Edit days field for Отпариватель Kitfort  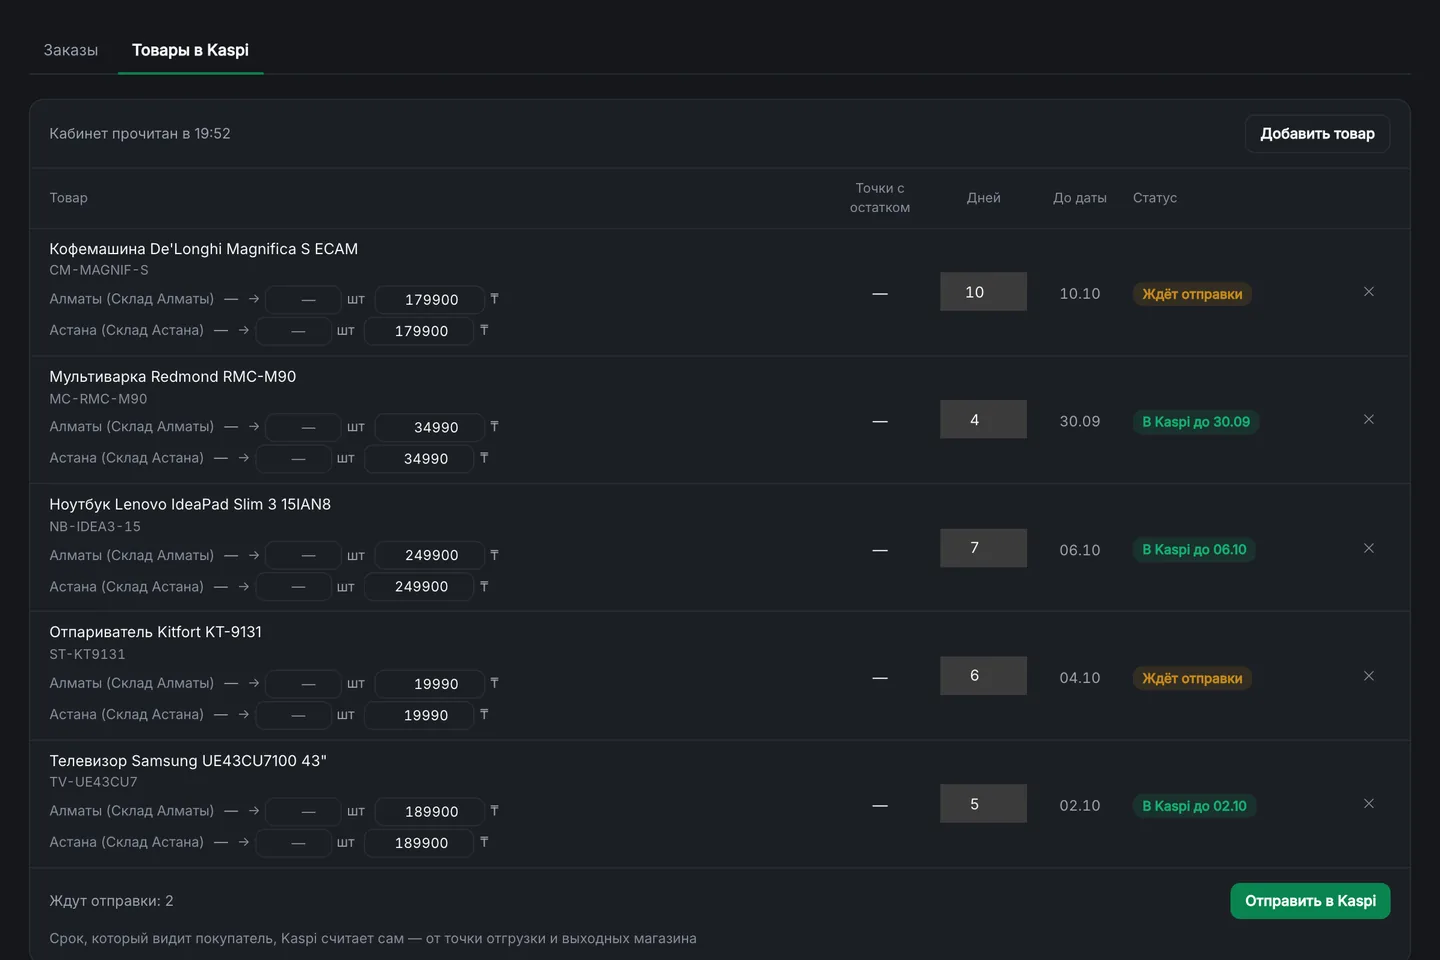(983, 676)
